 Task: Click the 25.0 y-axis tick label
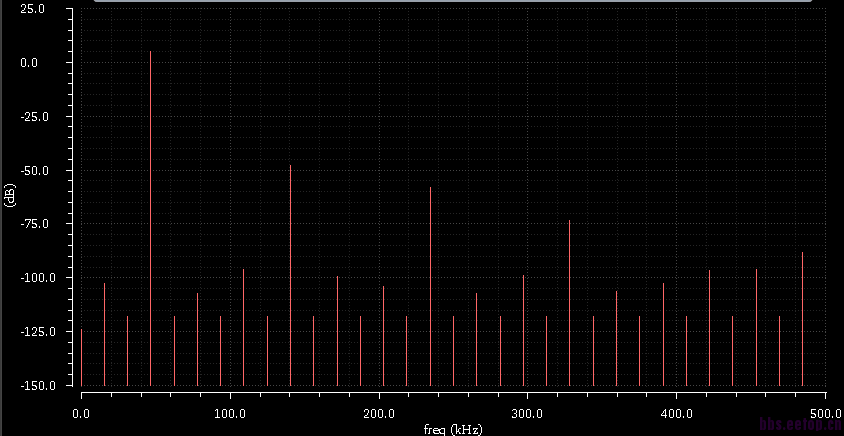tap(33, 9)
